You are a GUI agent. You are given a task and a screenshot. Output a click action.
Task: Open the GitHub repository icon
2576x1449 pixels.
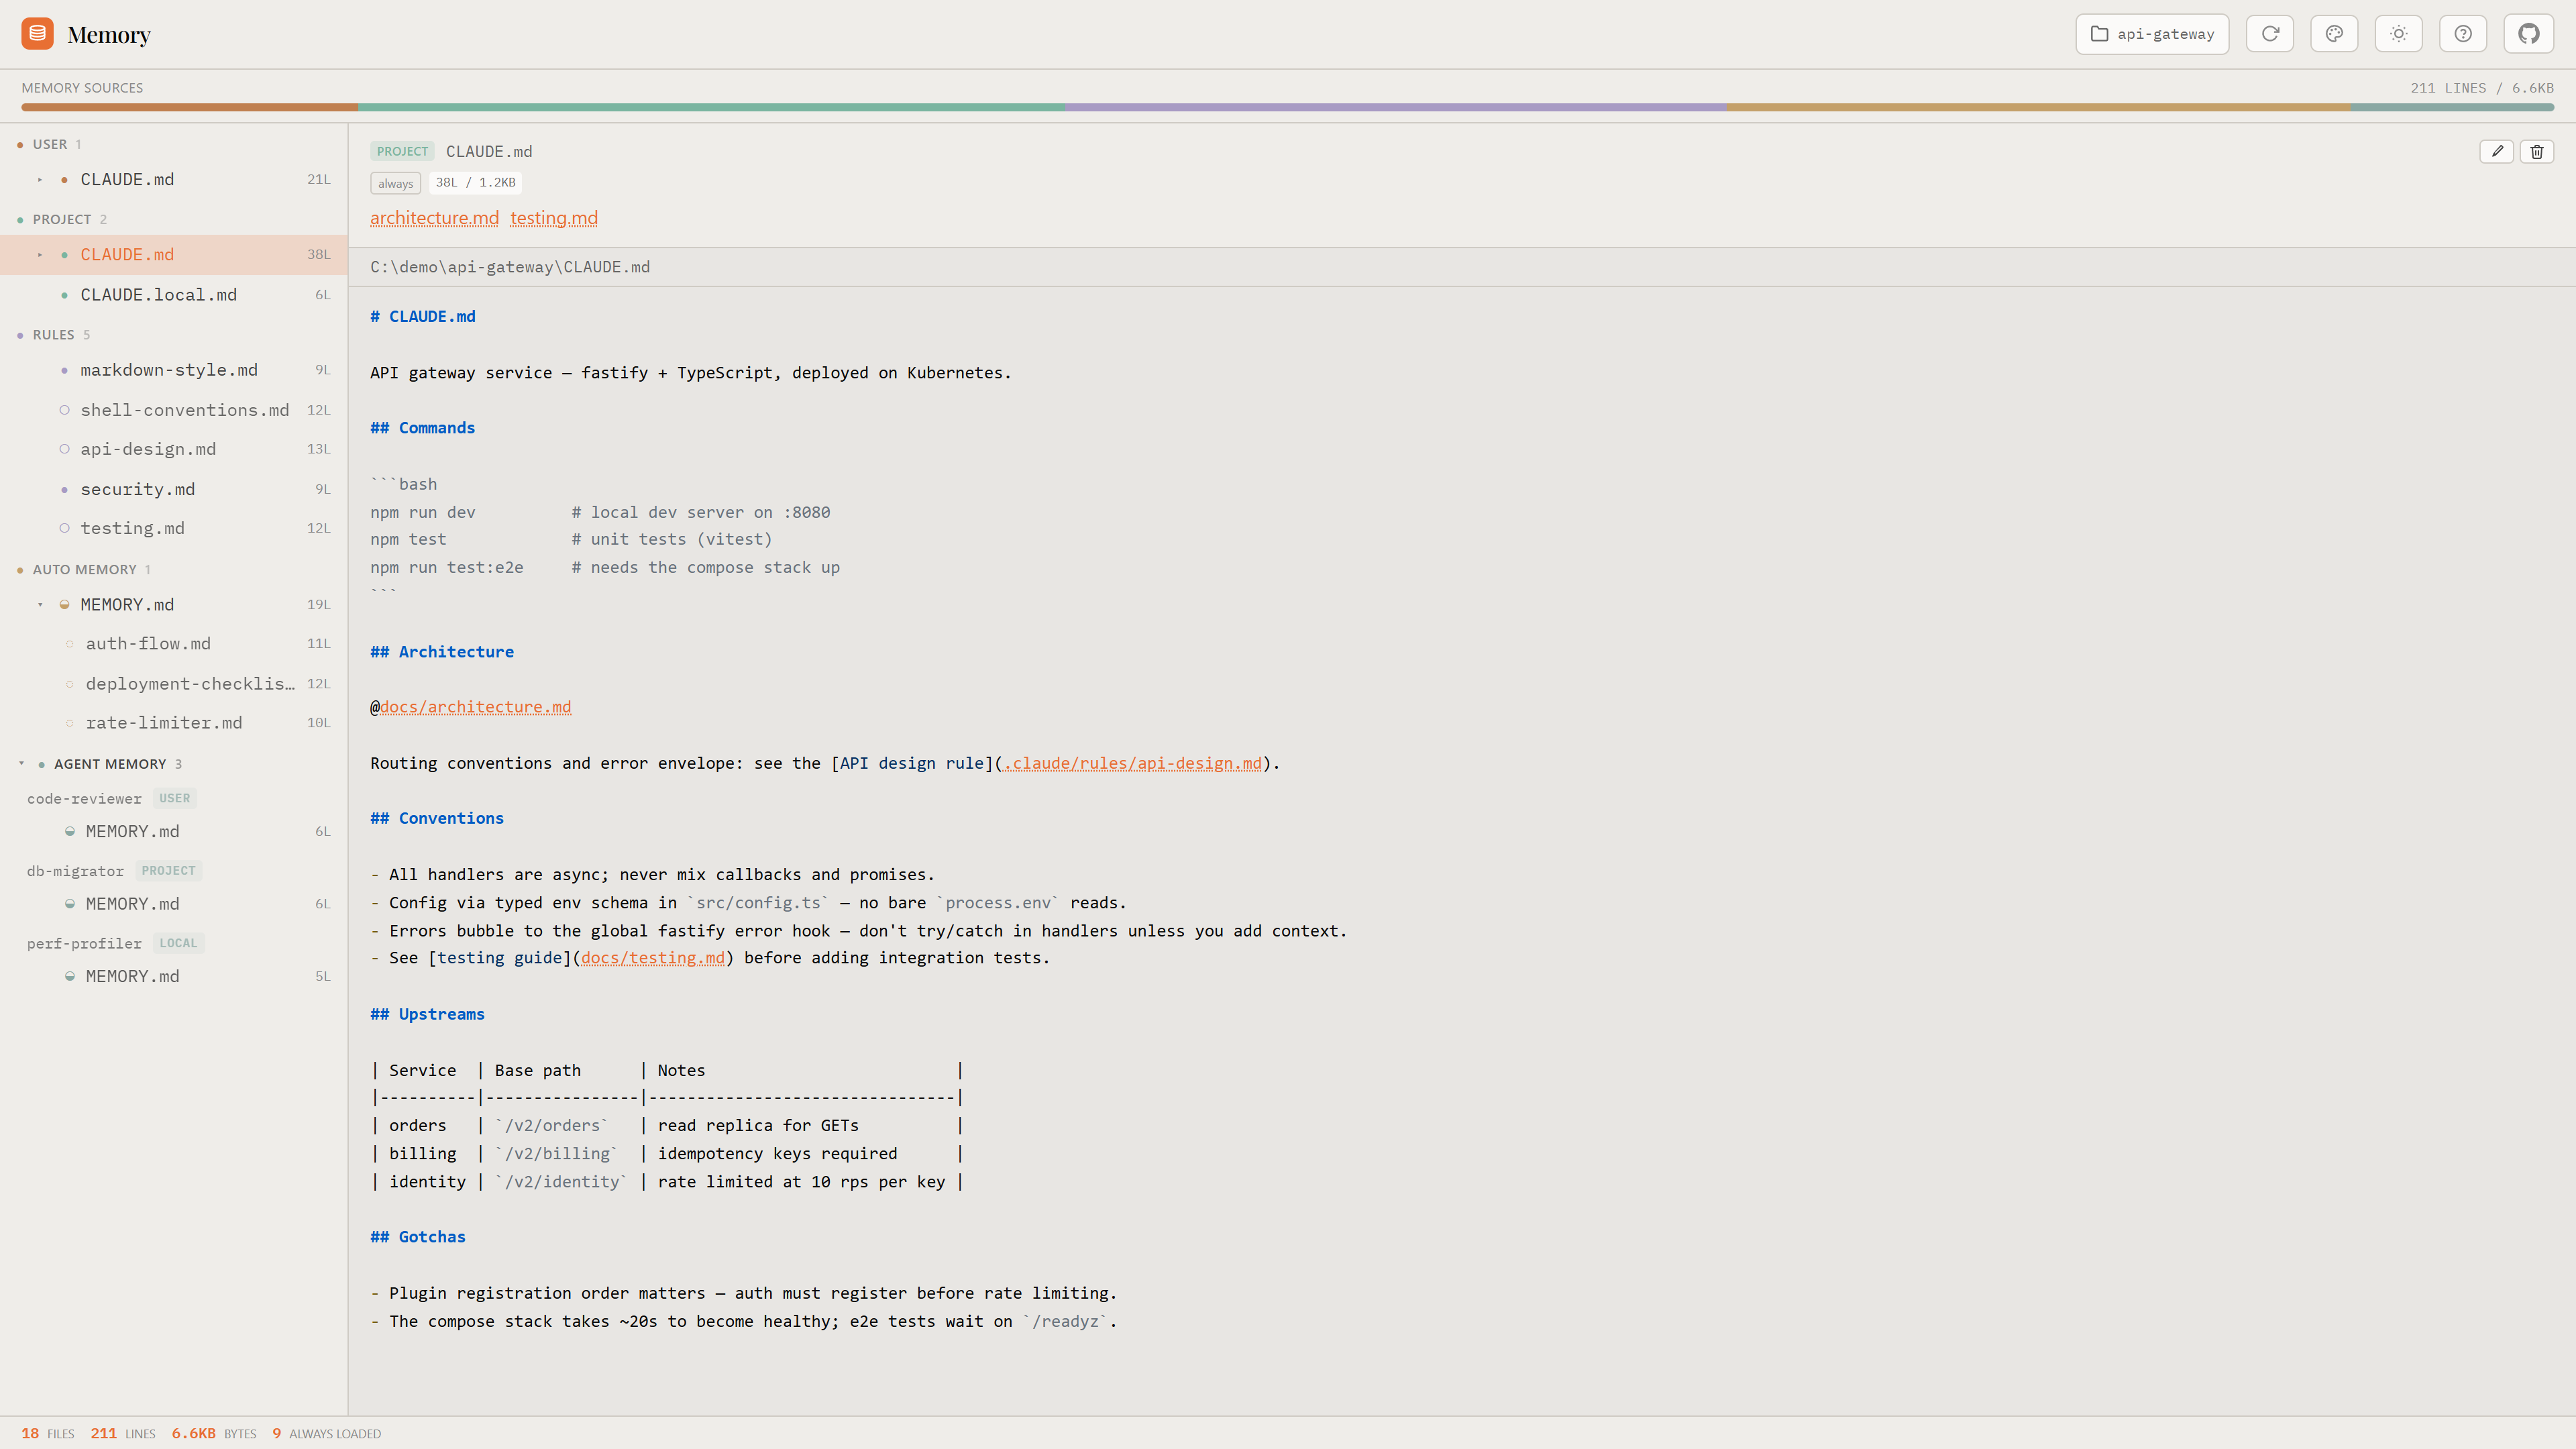[x=2528, y=34]
